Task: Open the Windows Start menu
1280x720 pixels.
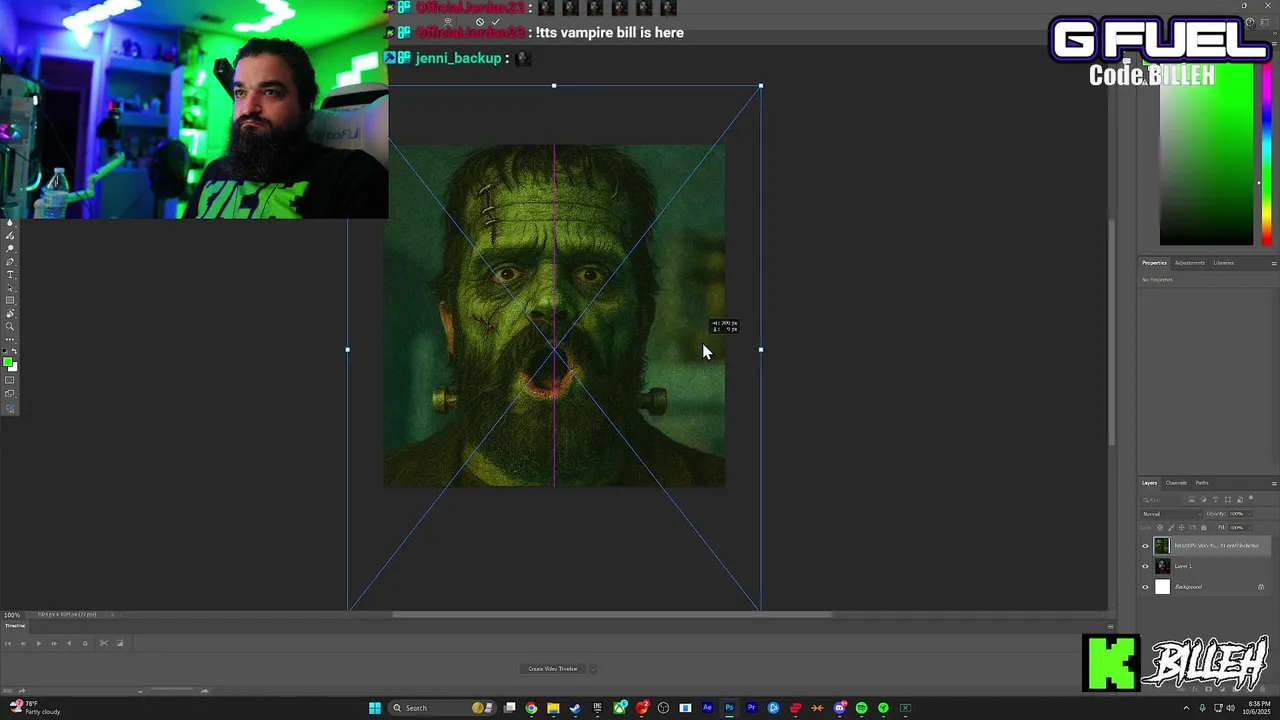Action: coord(374,708)
